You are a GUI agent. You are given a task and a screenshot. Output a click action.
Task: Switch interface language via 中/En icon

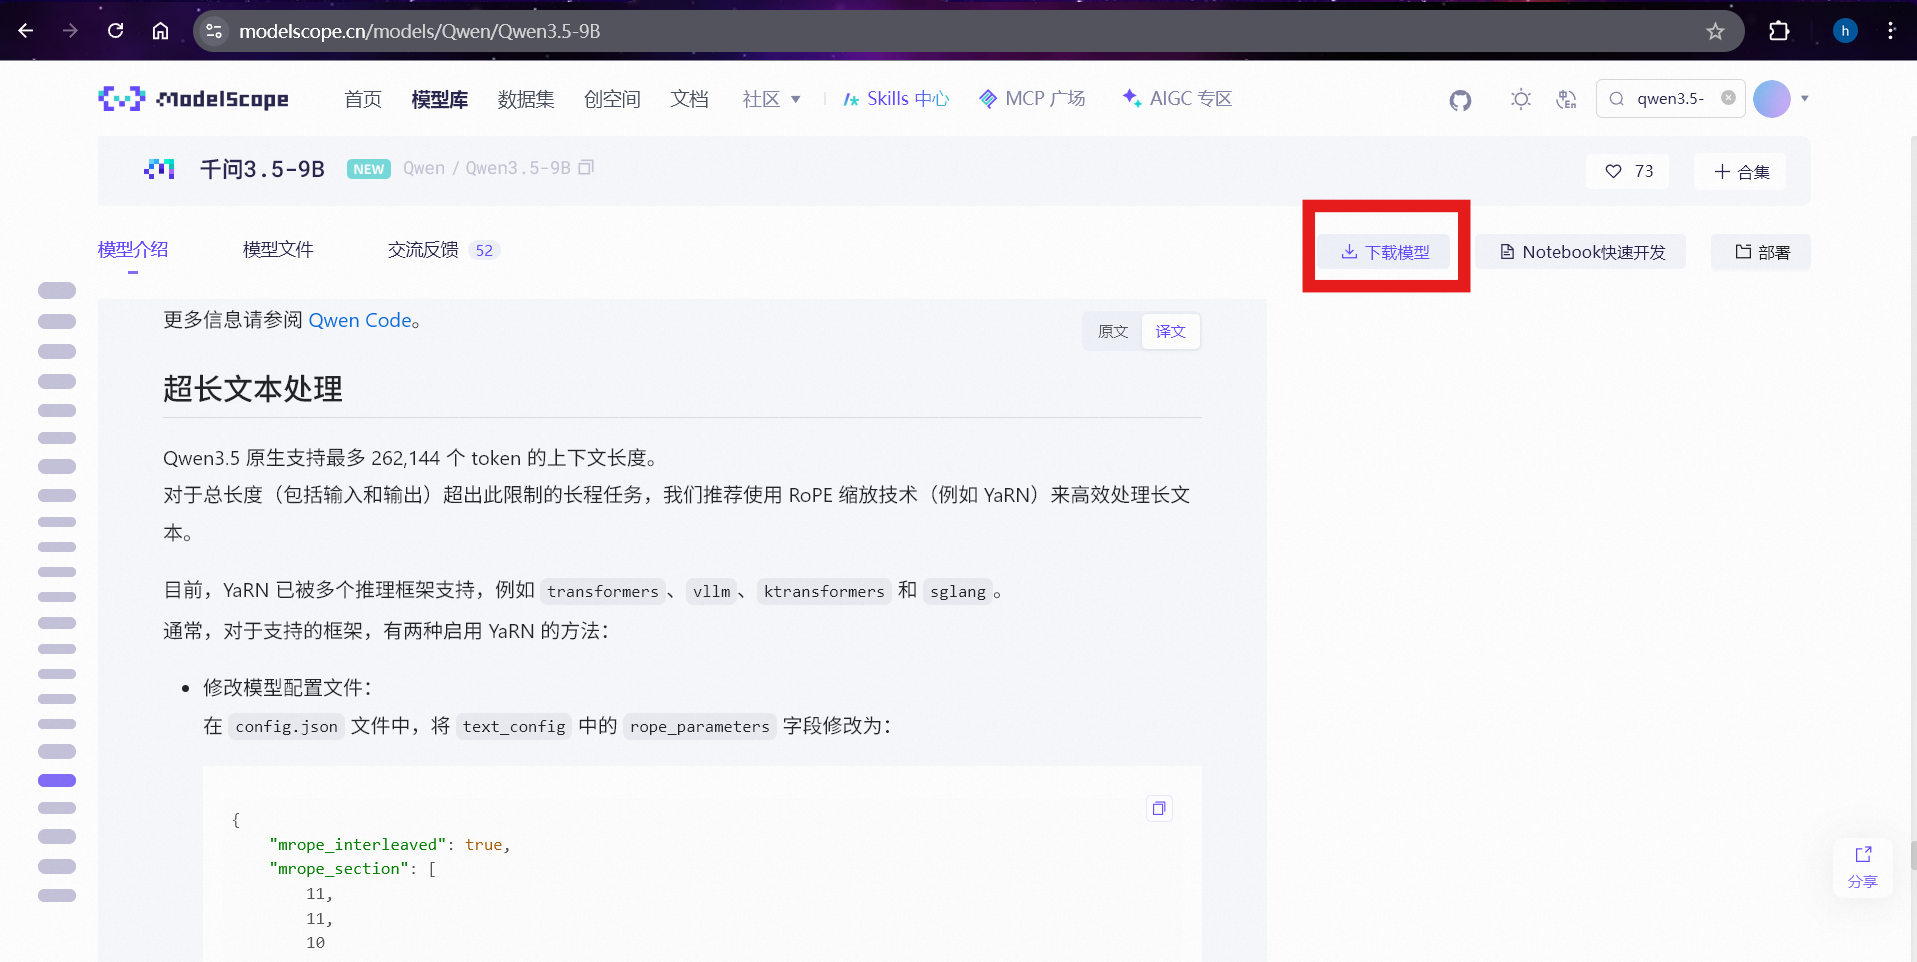tap(1565, 99)
